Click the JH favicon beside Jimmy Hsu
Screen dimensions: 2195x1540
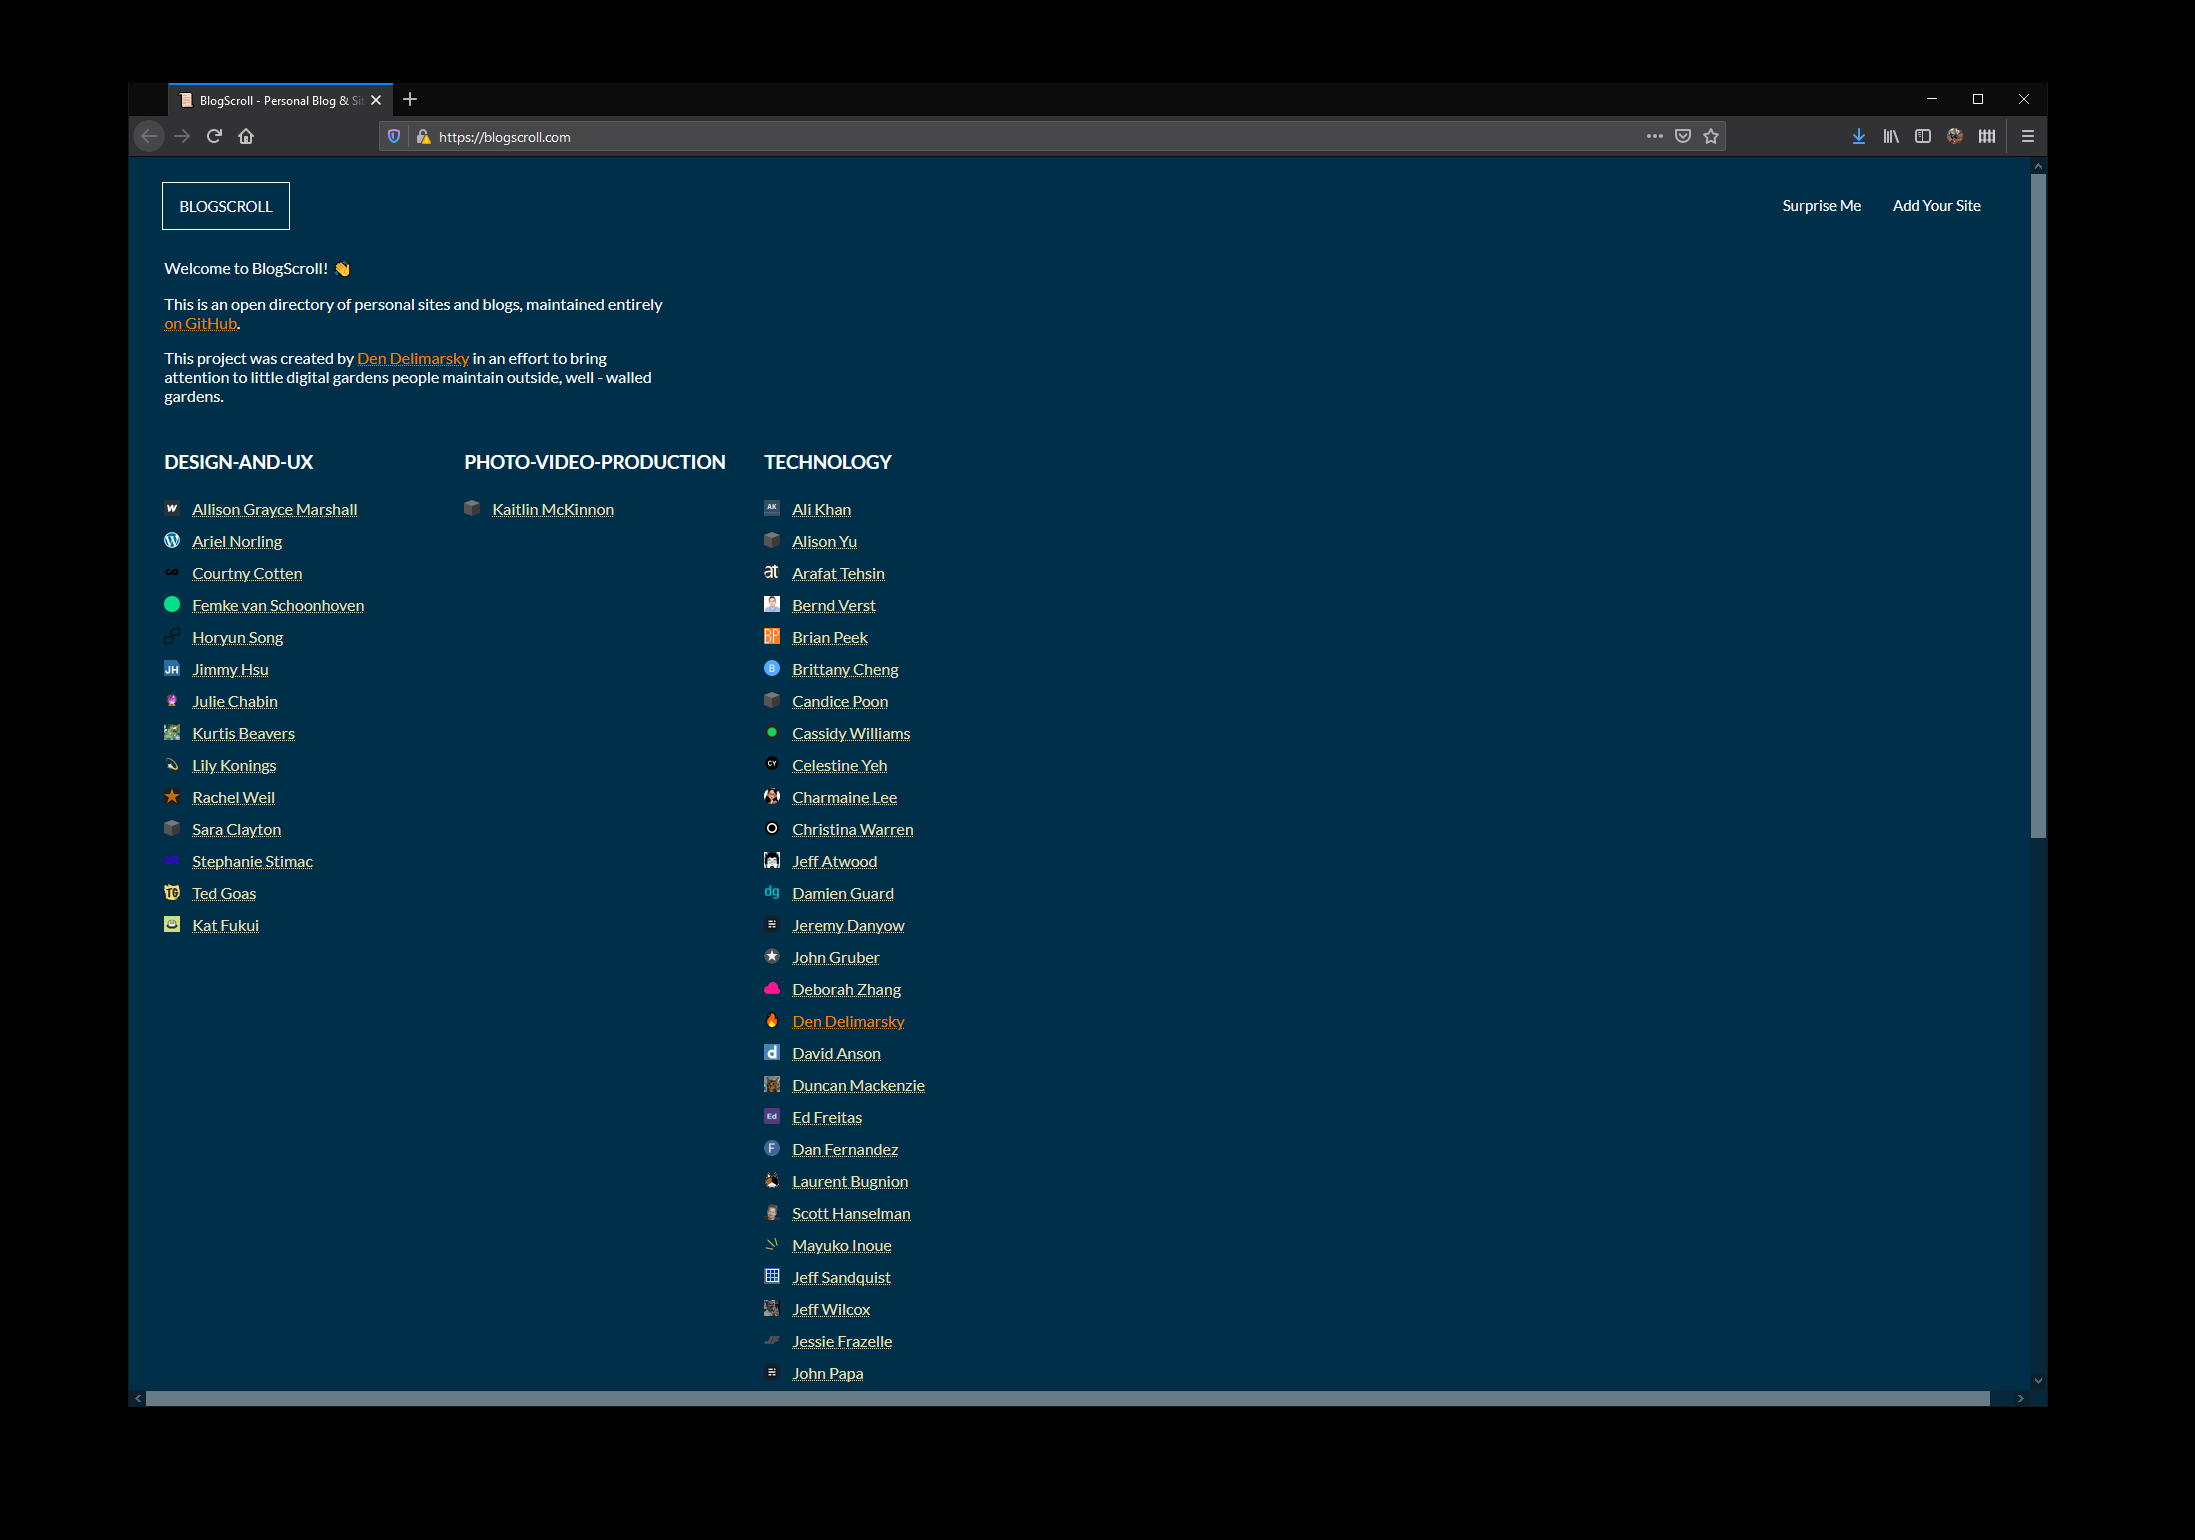(x=172, y=669)
